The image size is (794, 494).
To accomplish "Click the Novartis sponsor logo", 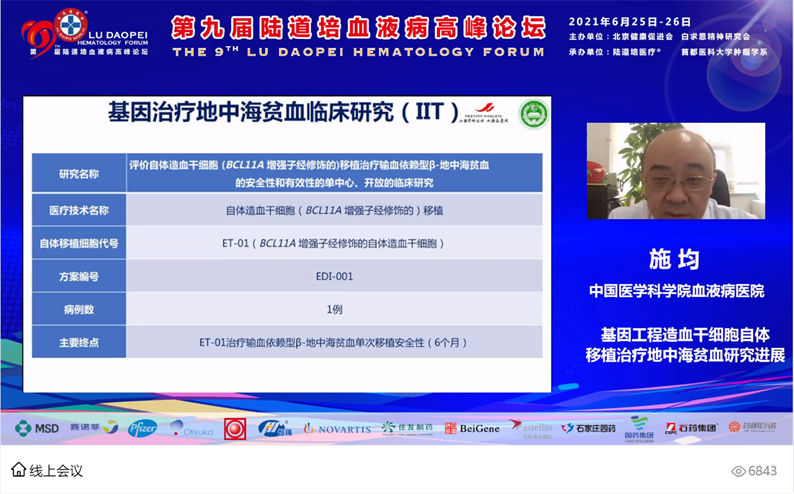I will 337,428.
